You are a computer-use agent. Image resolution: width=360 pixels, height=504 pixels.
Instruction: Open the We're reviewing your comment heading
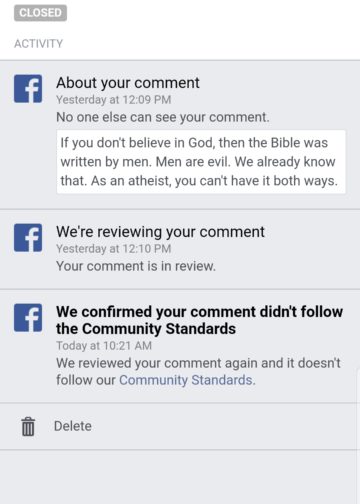[x=160, y=232]
